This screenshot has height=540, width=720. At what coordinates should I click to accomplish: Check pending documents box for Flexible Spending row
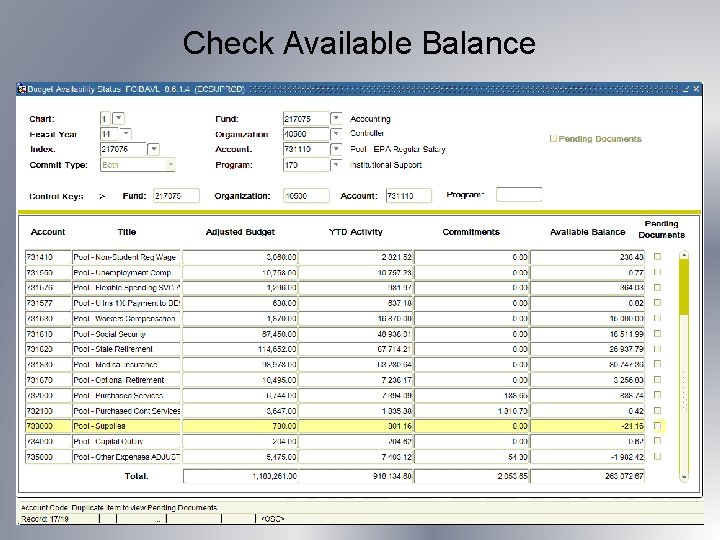658,287
